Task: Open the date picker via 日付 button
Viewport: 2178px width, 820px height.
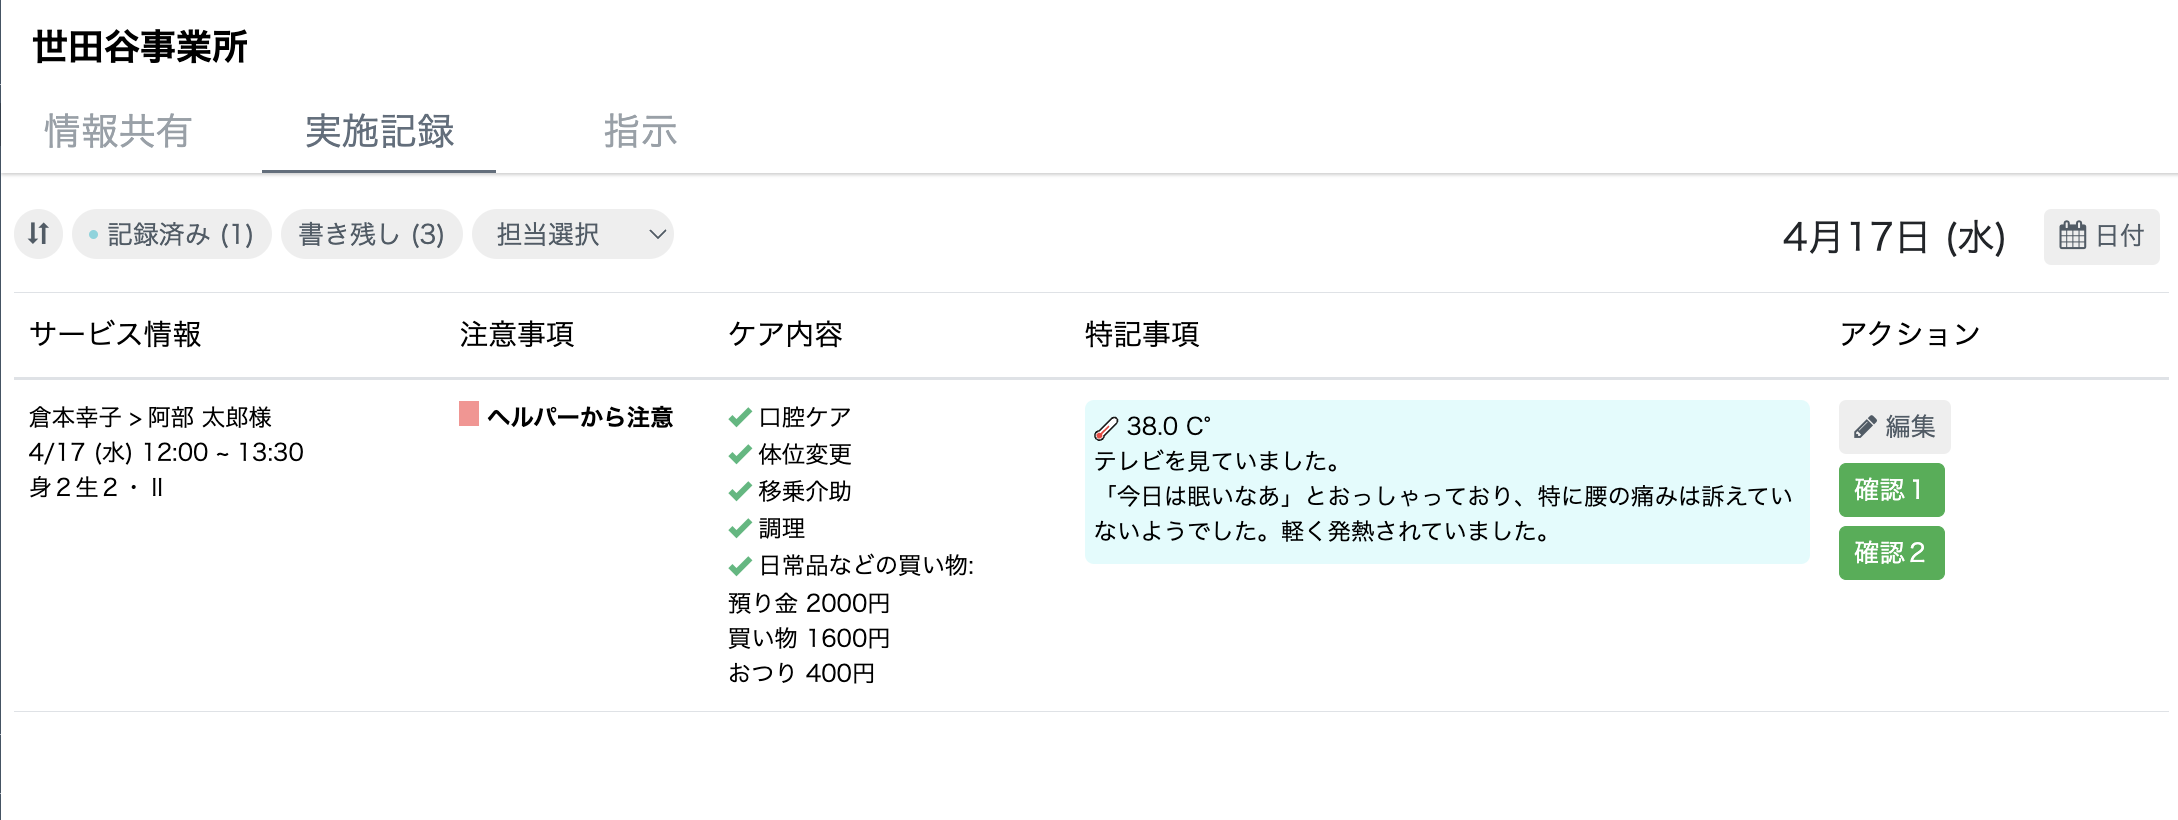Action: click(x=2100, y=235)
